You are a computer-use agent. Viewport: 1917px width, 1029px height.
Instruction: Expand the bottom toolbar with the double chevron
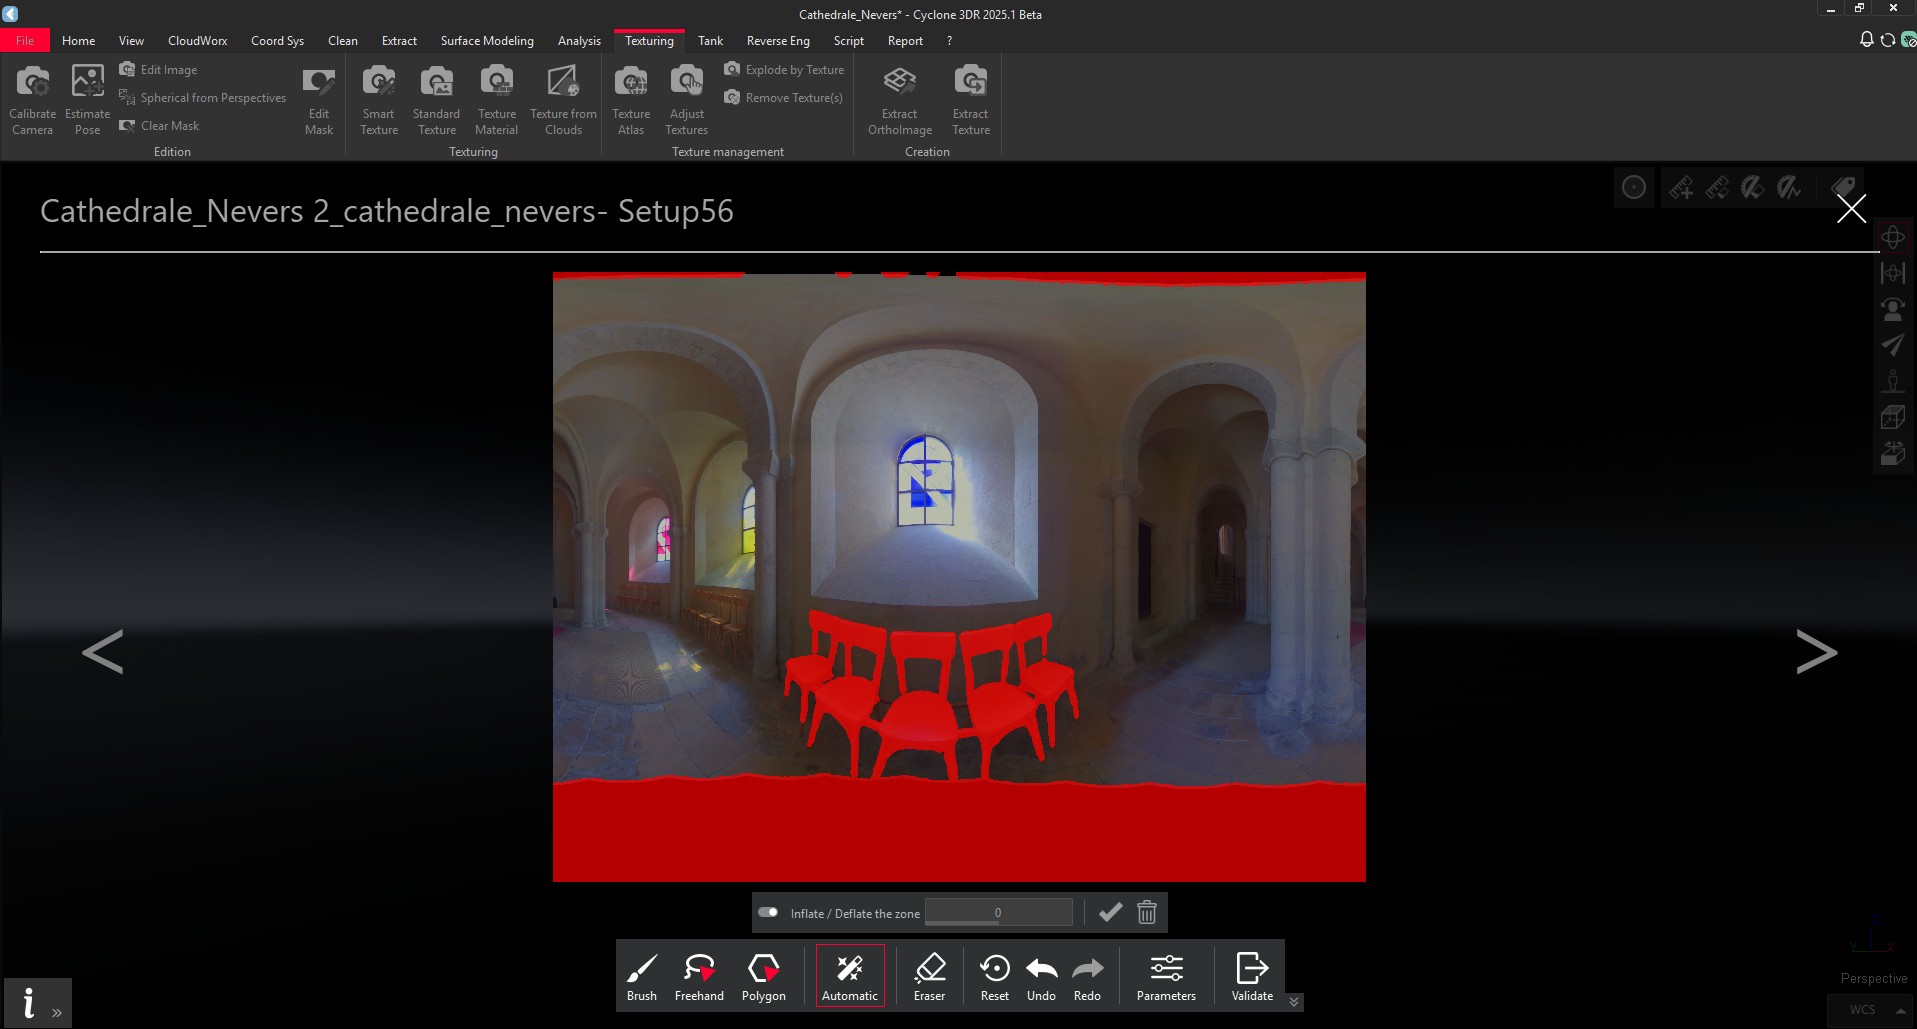coord(1292,1001)
